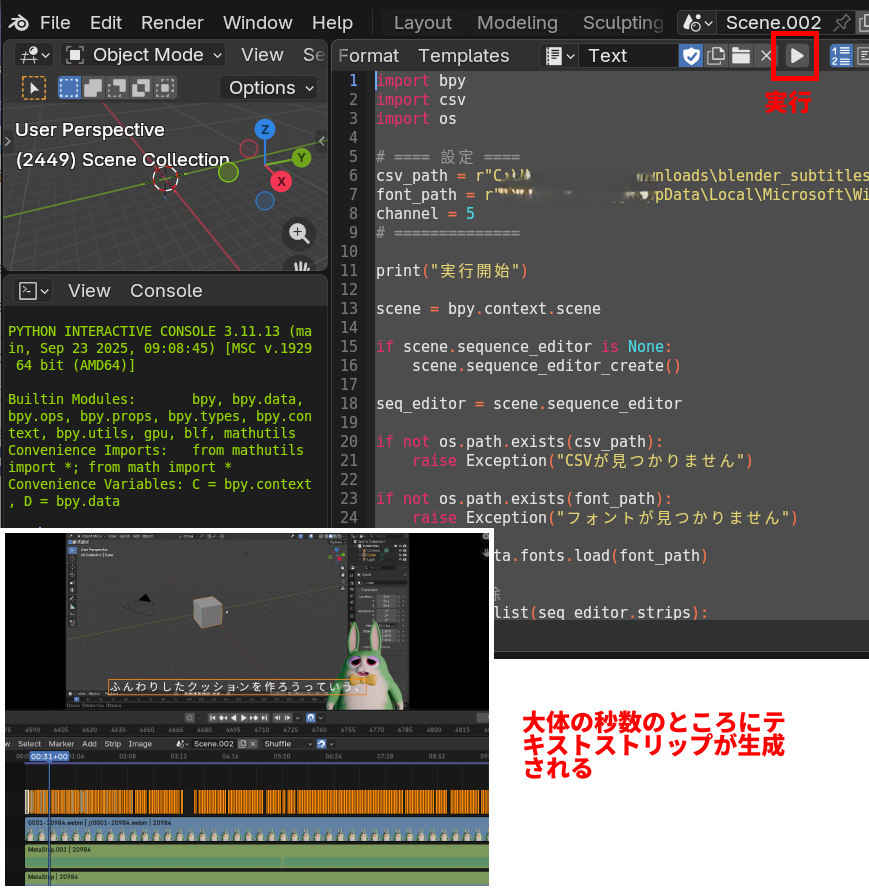
Task: Click the blue Z axis gizmo ball
Action: (265, 129)
